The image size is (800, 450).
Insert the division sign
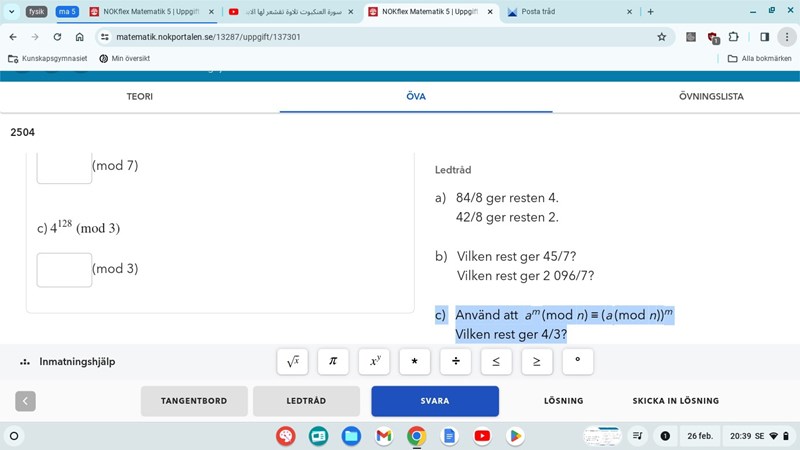tap(455, 361)
